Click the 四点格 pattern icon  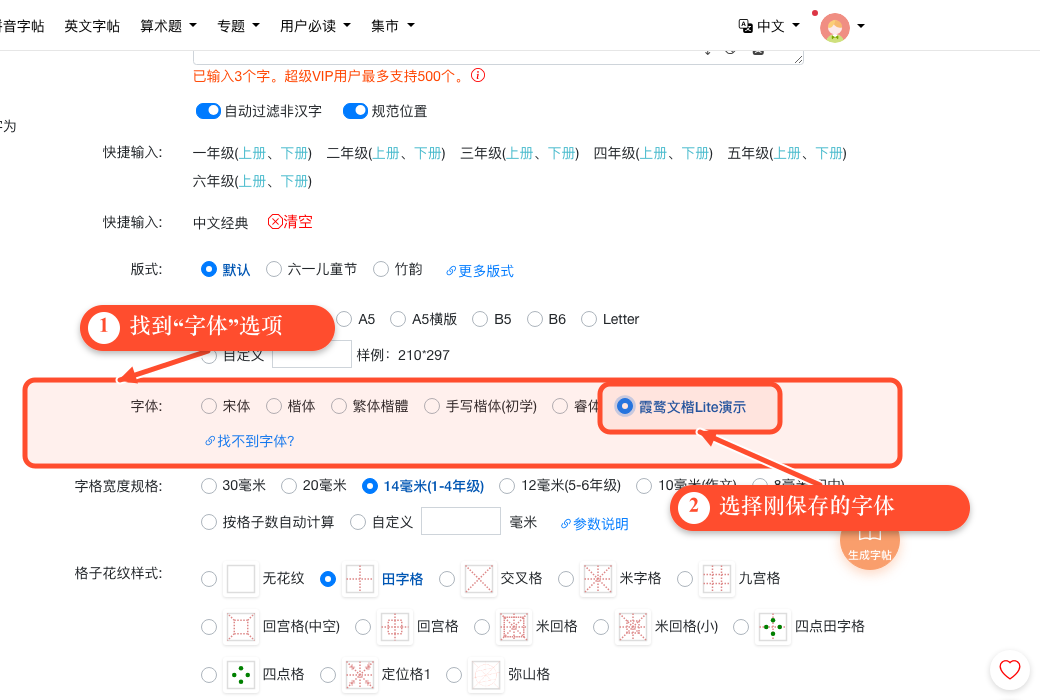coord(241,675)
